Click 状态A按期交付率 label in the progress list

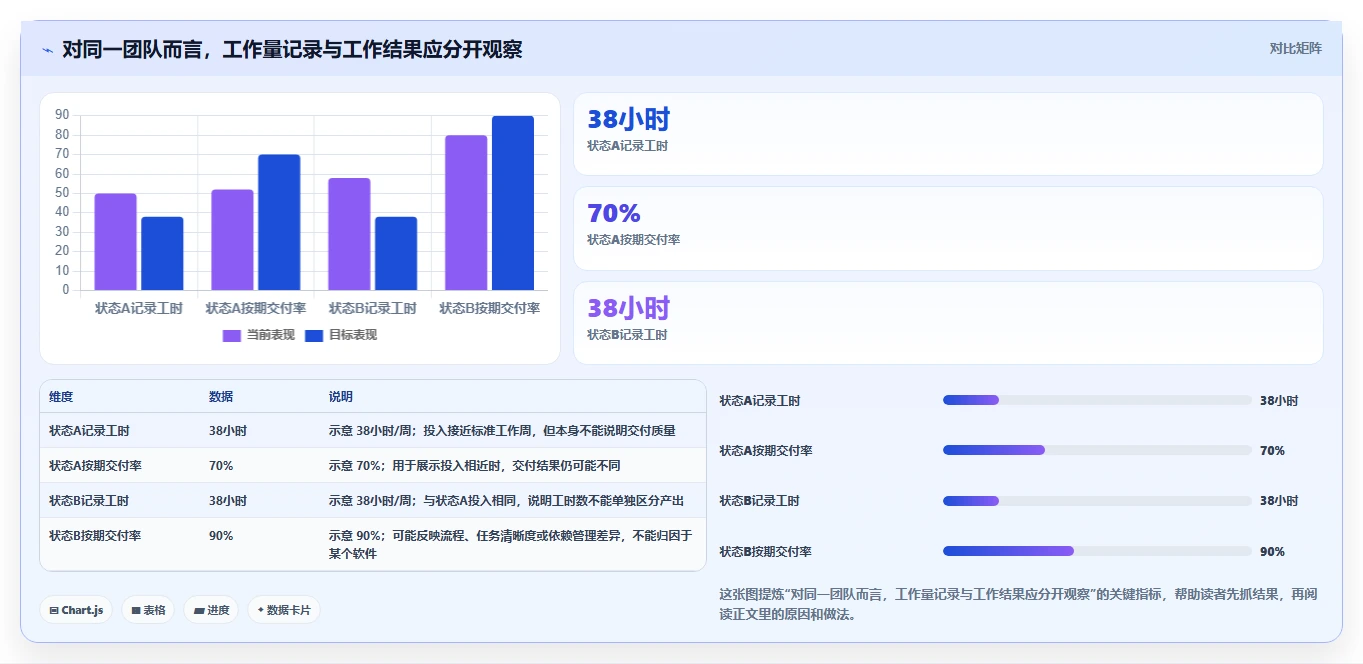coord(766,451)
